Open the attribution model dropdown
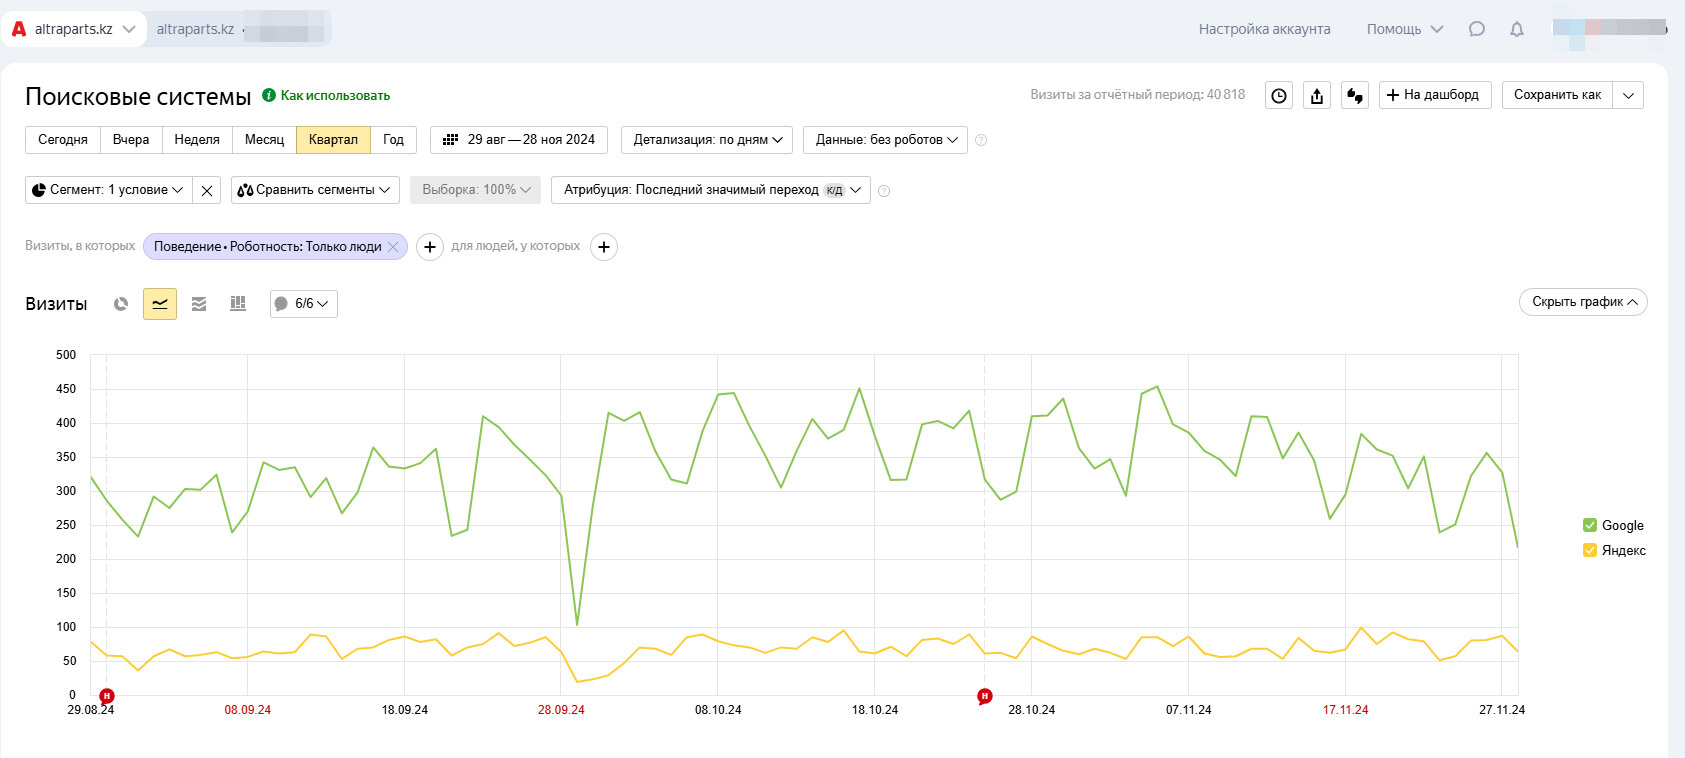 pyautogui.click(x=711, y=190)
